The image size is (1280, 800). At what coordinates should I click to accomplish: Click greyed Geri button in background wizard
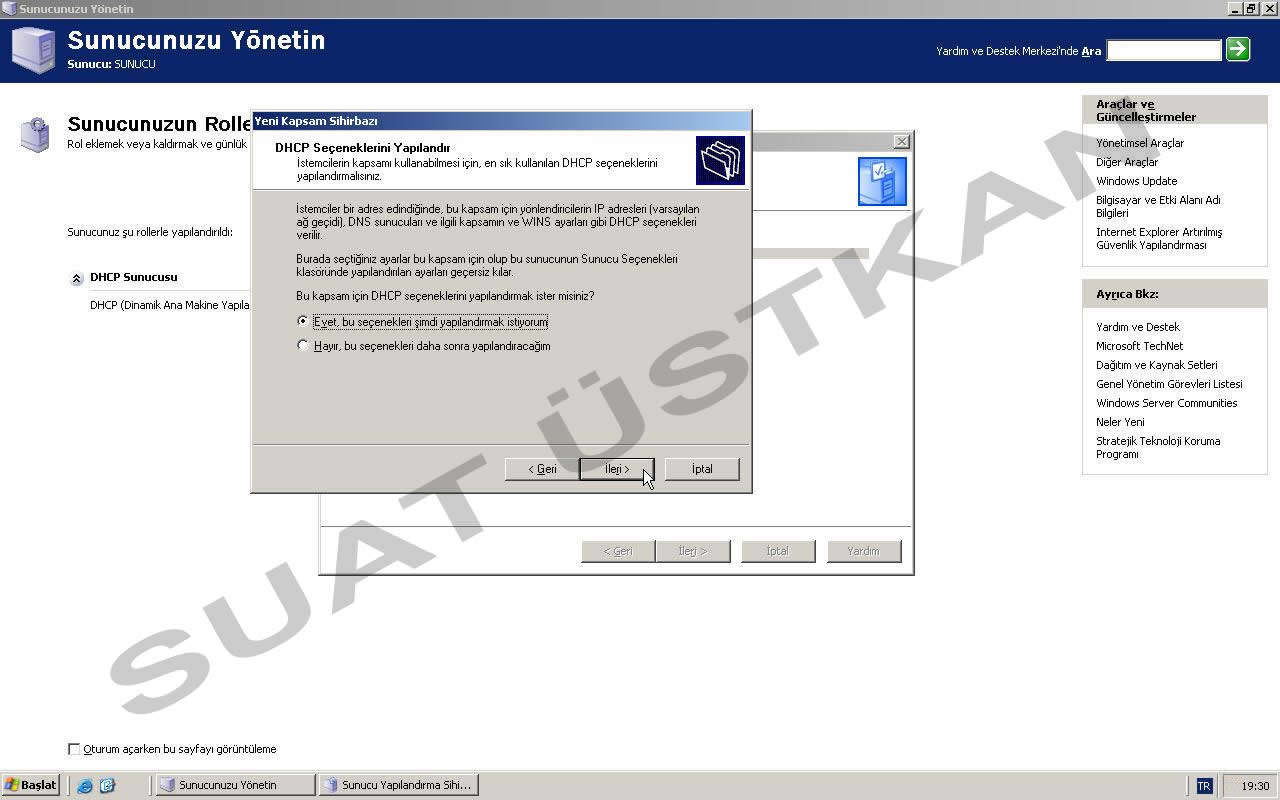click(x=618, y=551)
